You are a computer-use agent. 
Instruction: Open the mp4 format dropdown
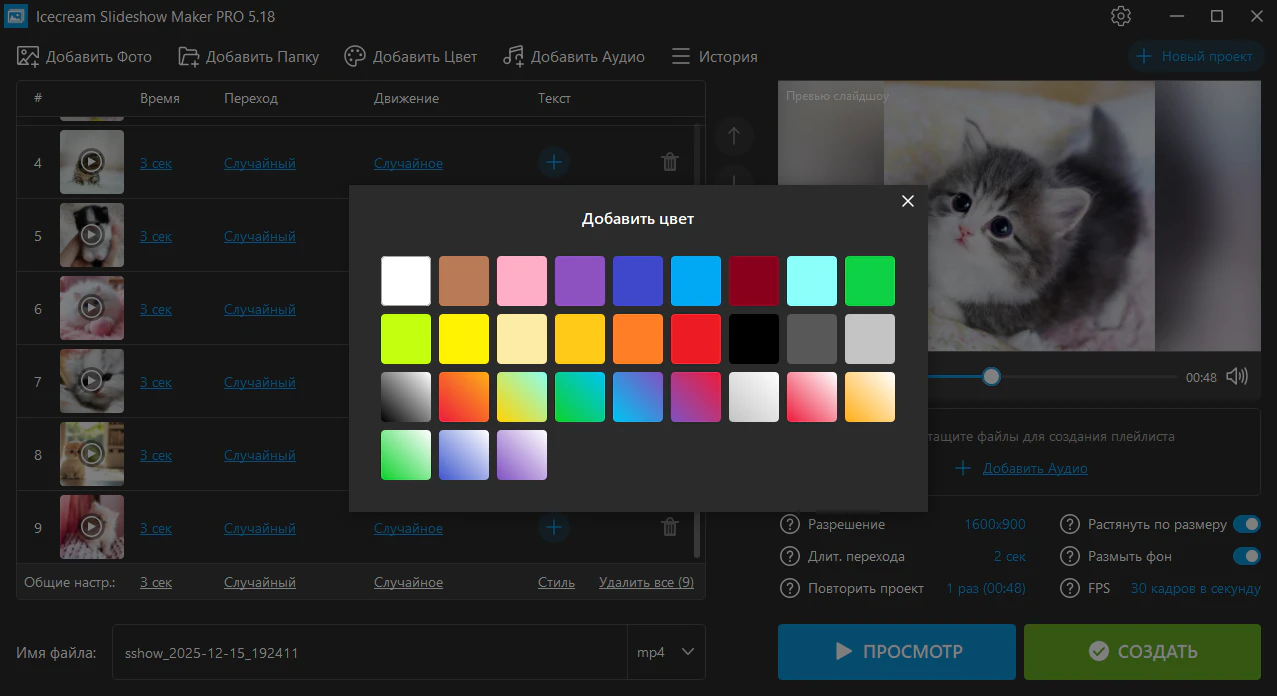tap(666, 652)
